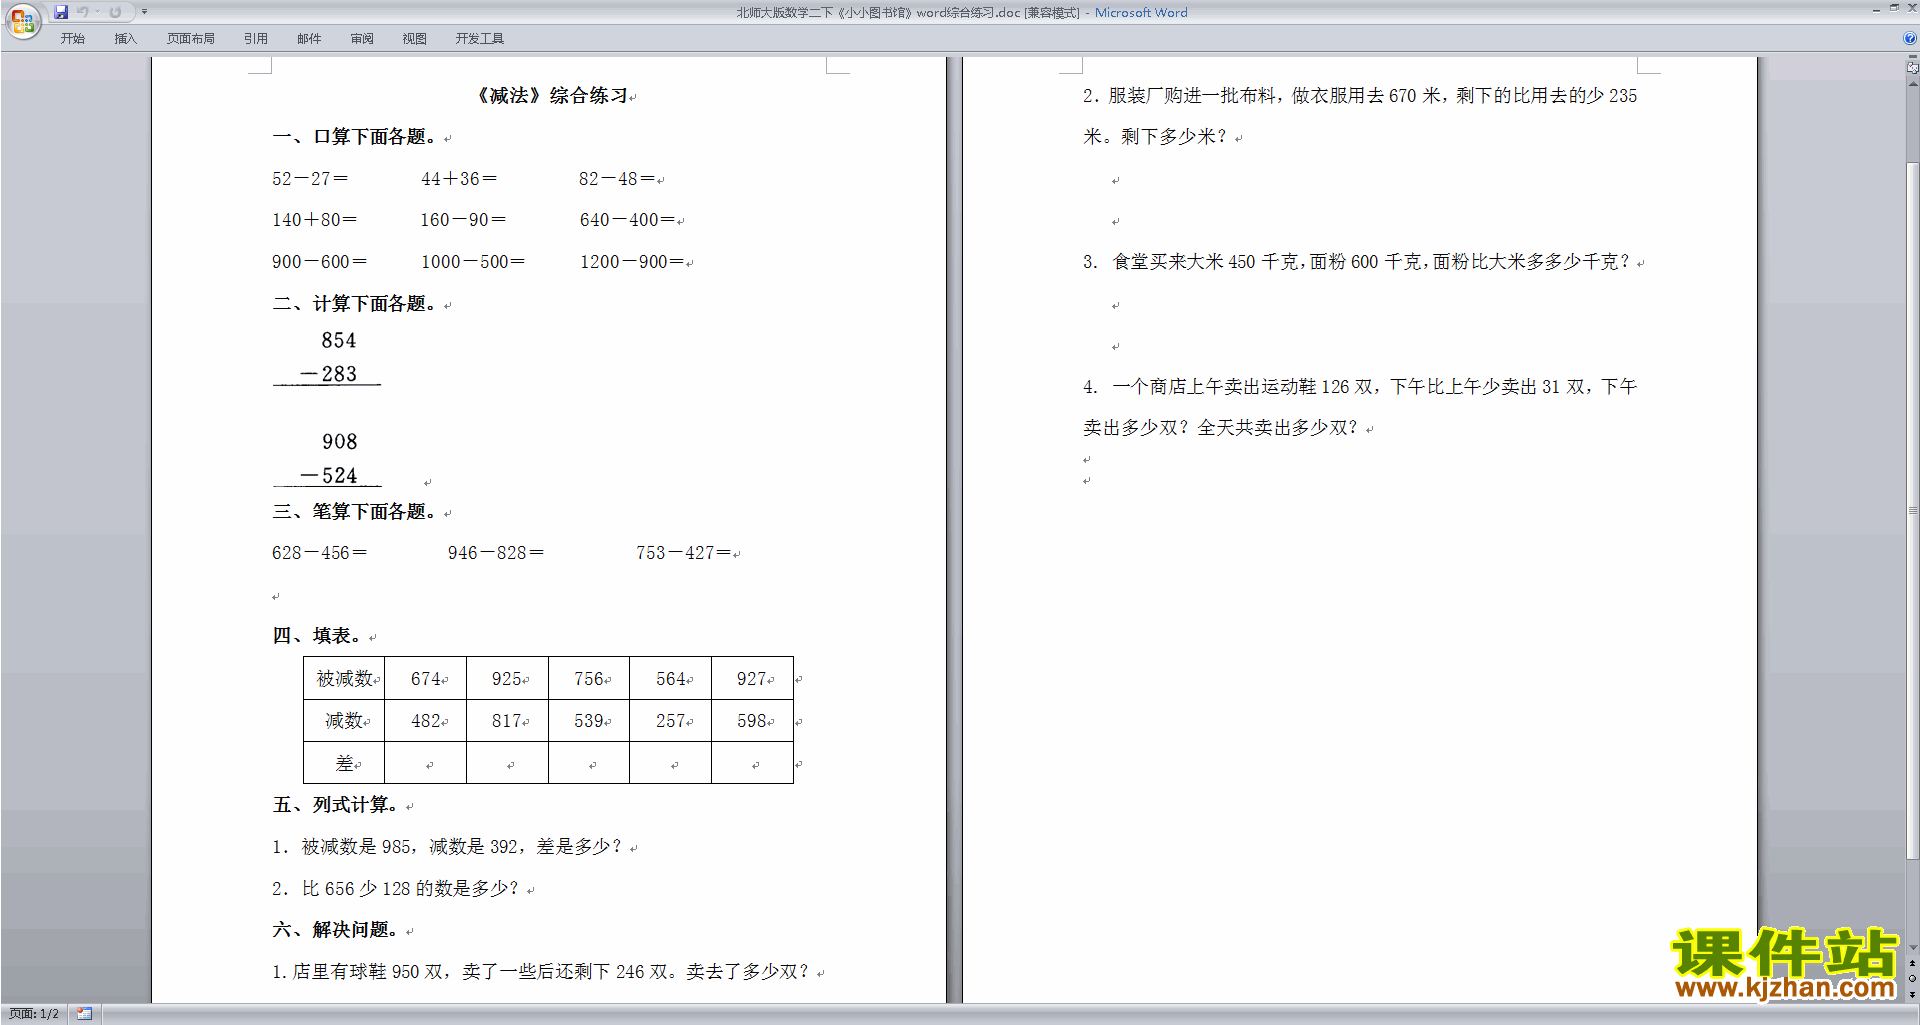Click the vertical scrollbar up arrow

[1913, 84]
